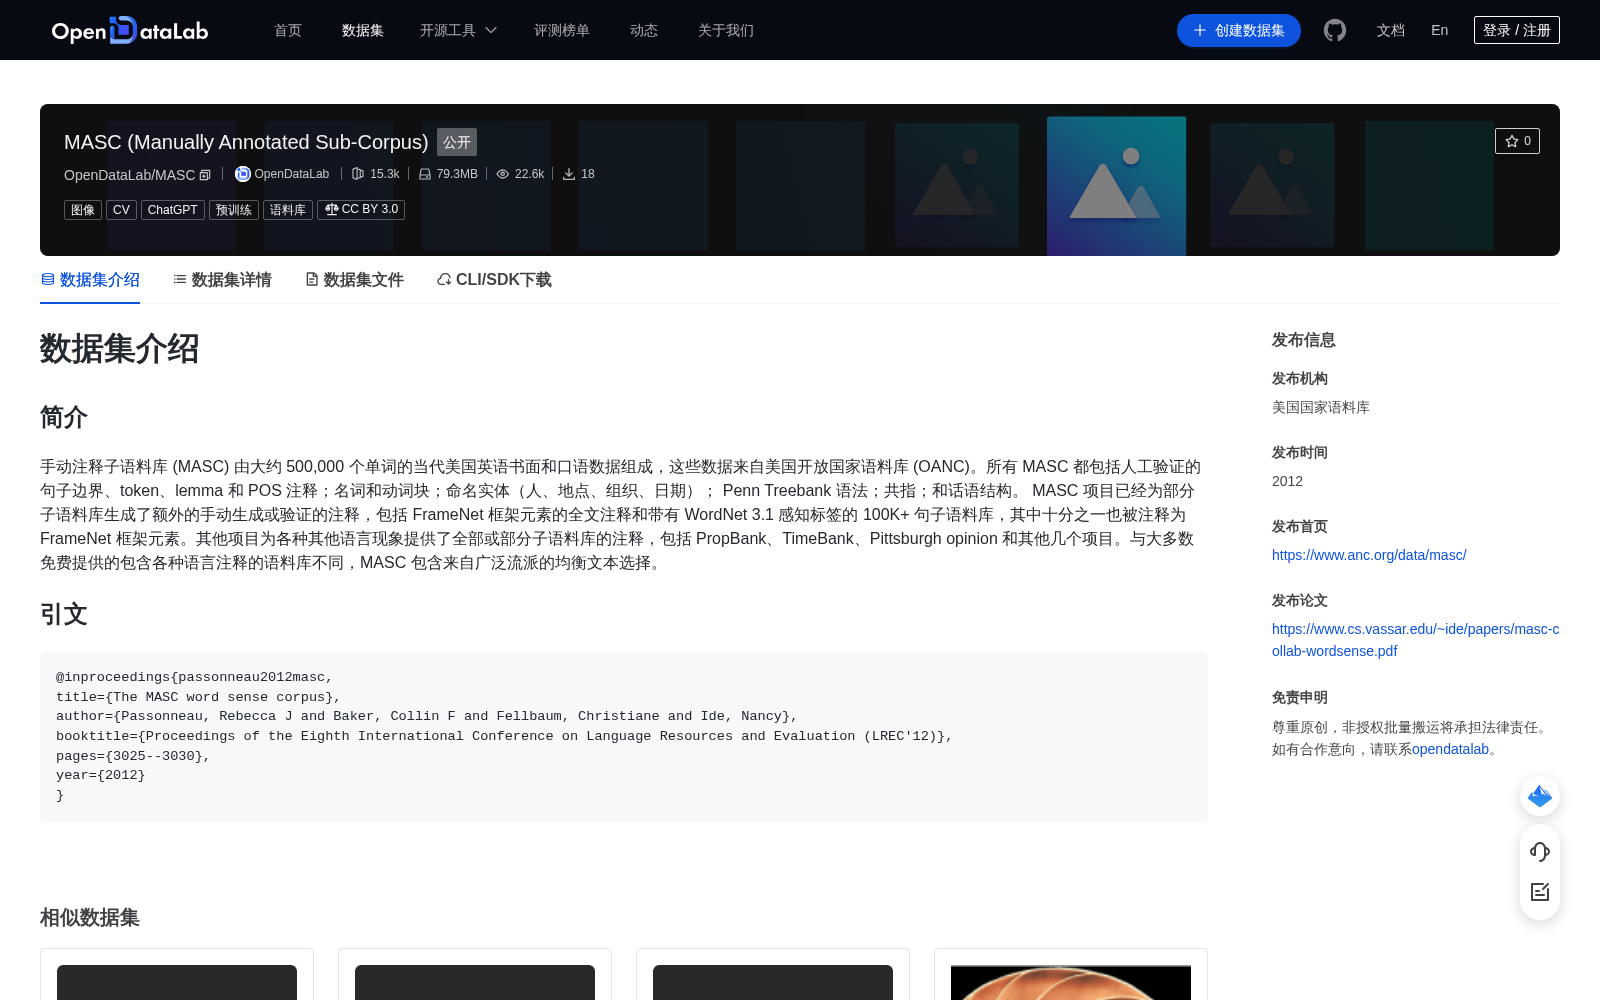The image size is (1600, 1000).
Task: Expand the 开源工具 dropdown menu
Action: (458, 30)
